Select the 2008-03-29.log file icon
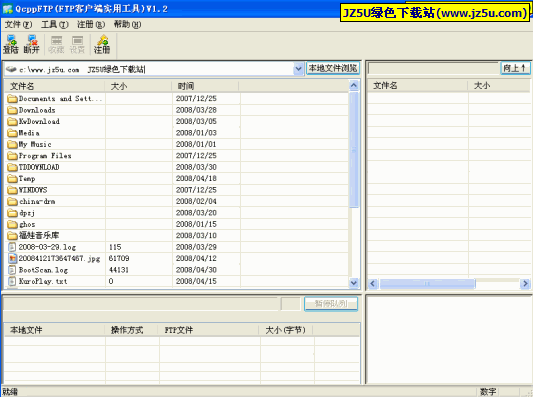 [x=12, y=247]
